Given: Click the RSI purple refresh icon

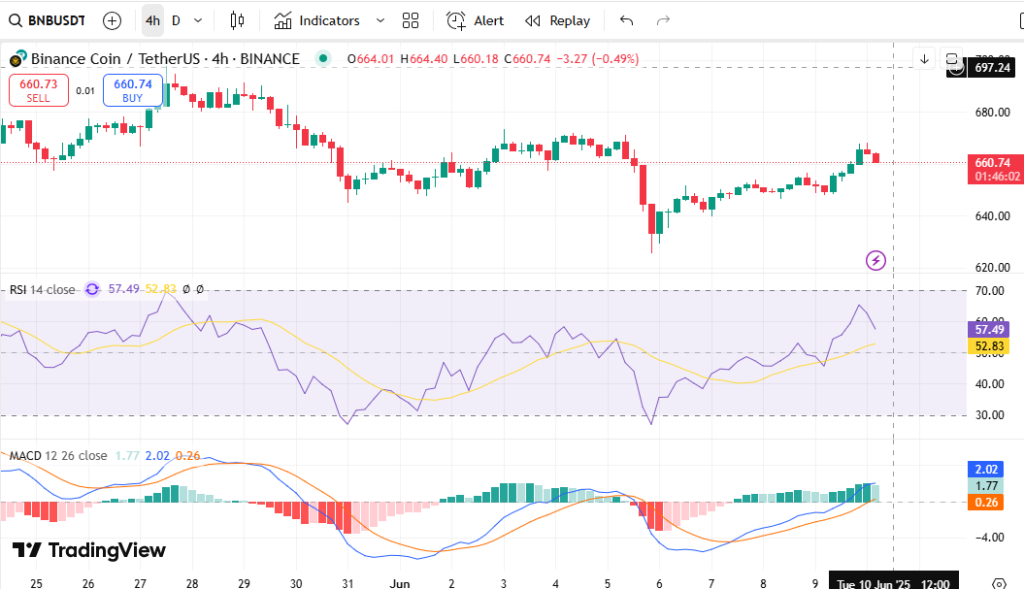Looking at the screenshot, I should tap(92, 289).
